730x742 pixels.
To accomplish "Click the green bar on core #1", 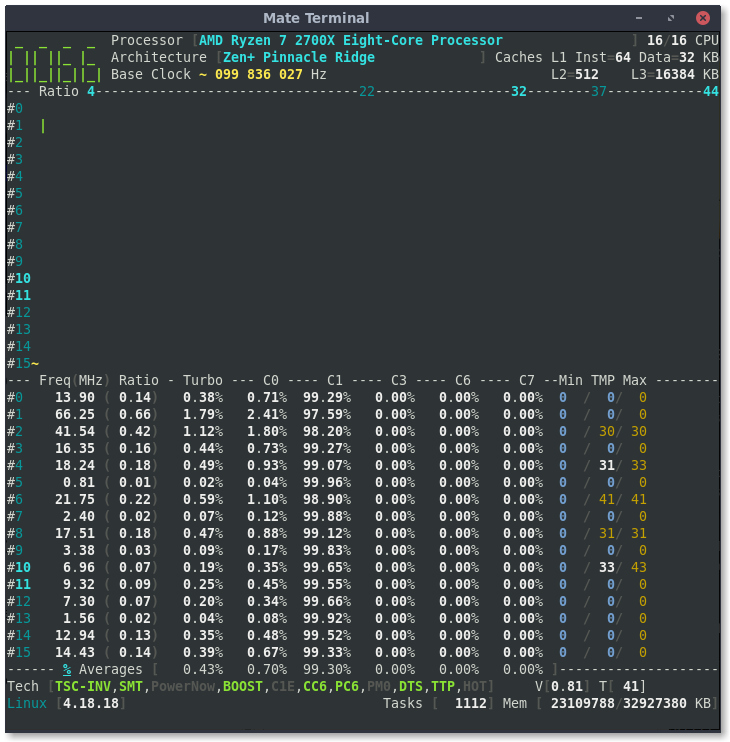I will pos(43,125).
